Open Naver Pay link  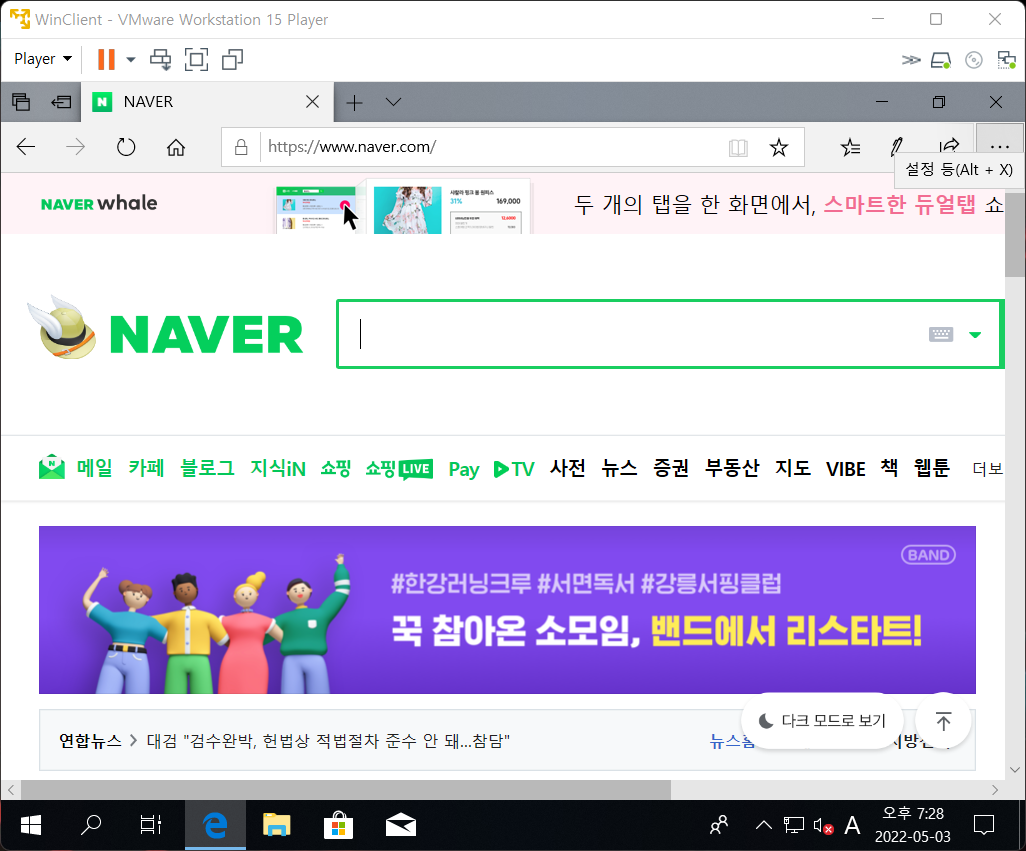(464, 470)
